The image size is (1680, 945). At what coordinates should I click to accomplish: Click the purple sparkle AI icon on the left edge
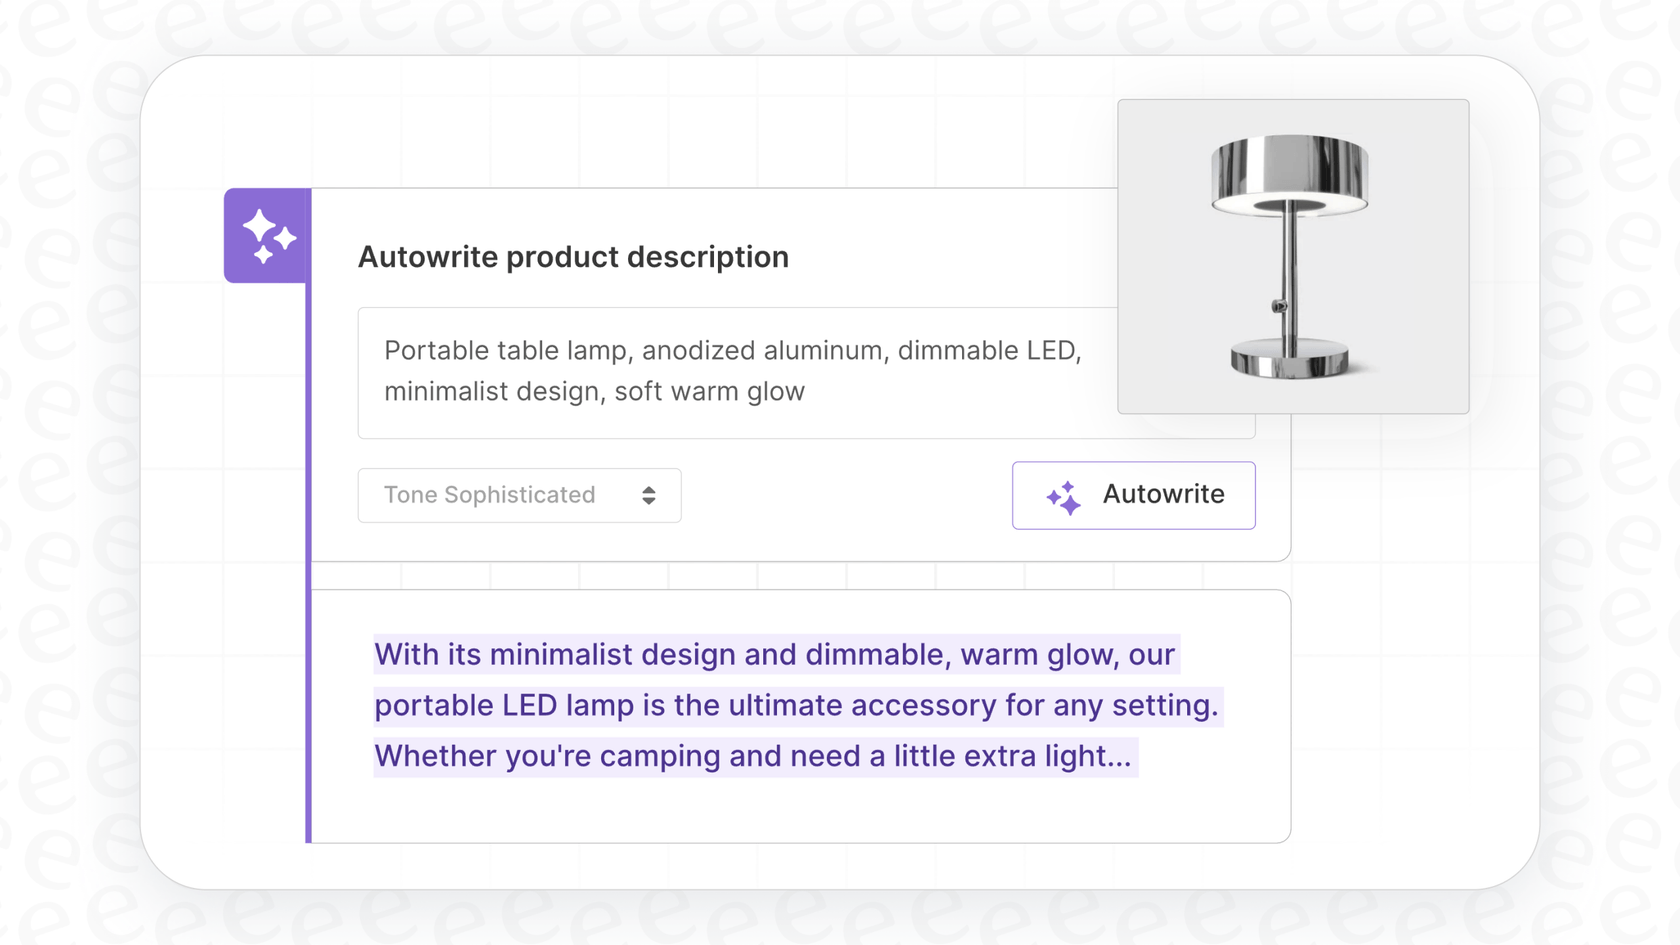point(266,236)
